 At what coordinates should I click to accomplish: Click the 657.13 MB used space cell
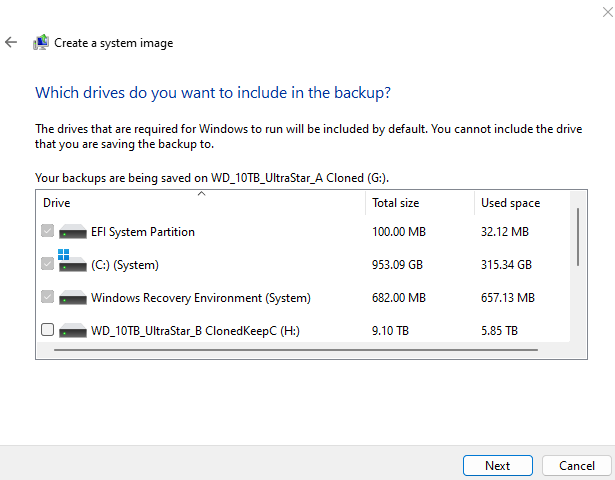[508, 298]
